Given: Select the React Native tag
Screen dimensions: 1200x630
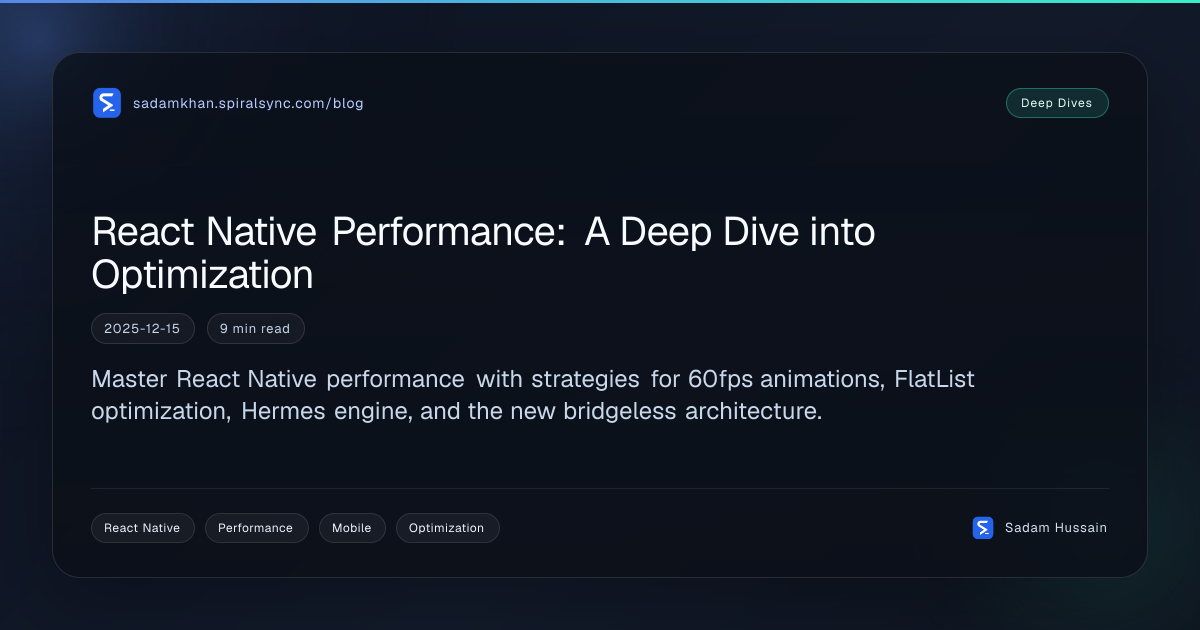Looking at the screenshot, I should (143, 528).
